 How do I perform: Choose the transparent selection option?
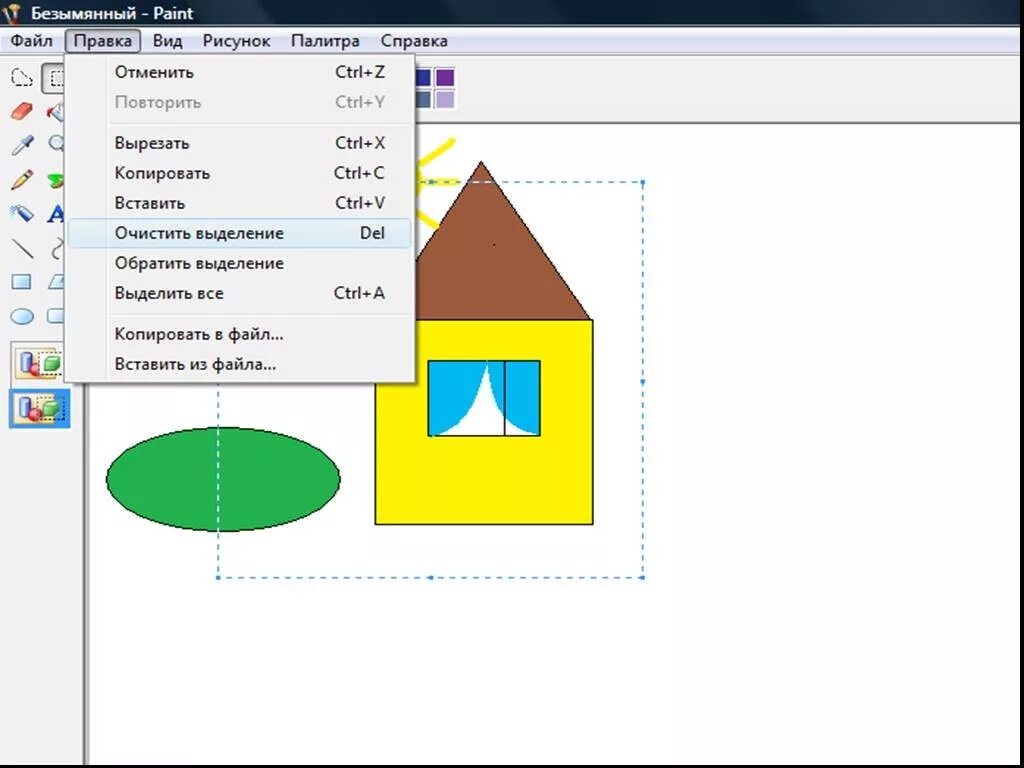tap(39, 409)
